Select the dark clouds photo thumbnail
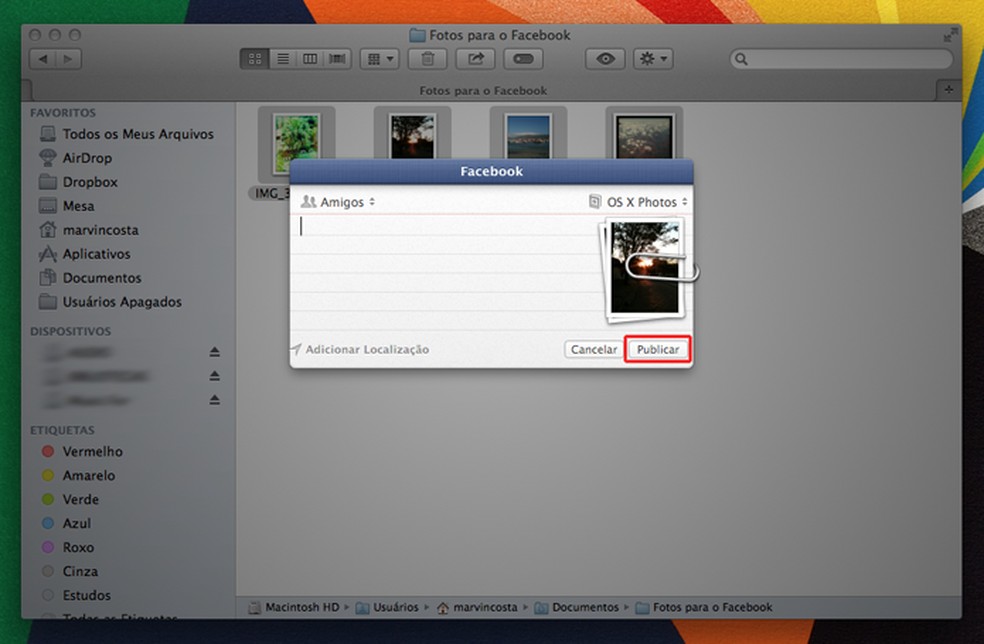The height and width of the screenshot is (644, 984). [x=644, y=134]
